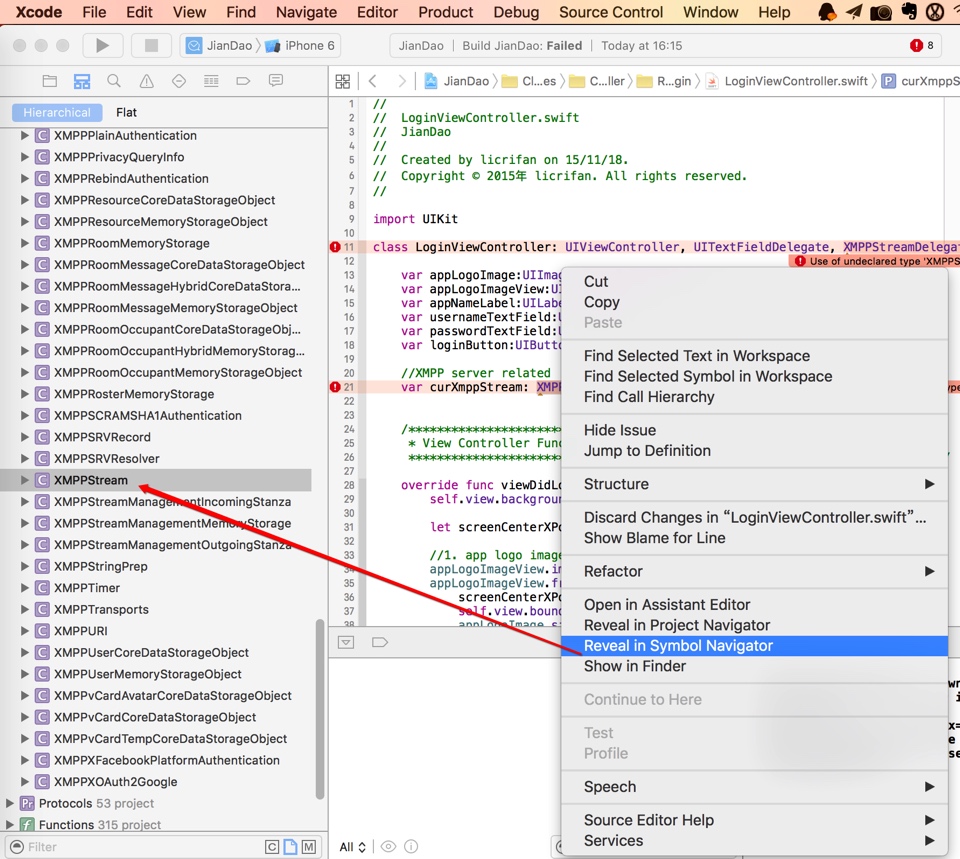Choose Show in Finder
960x859 pixels.
point(754,666)
